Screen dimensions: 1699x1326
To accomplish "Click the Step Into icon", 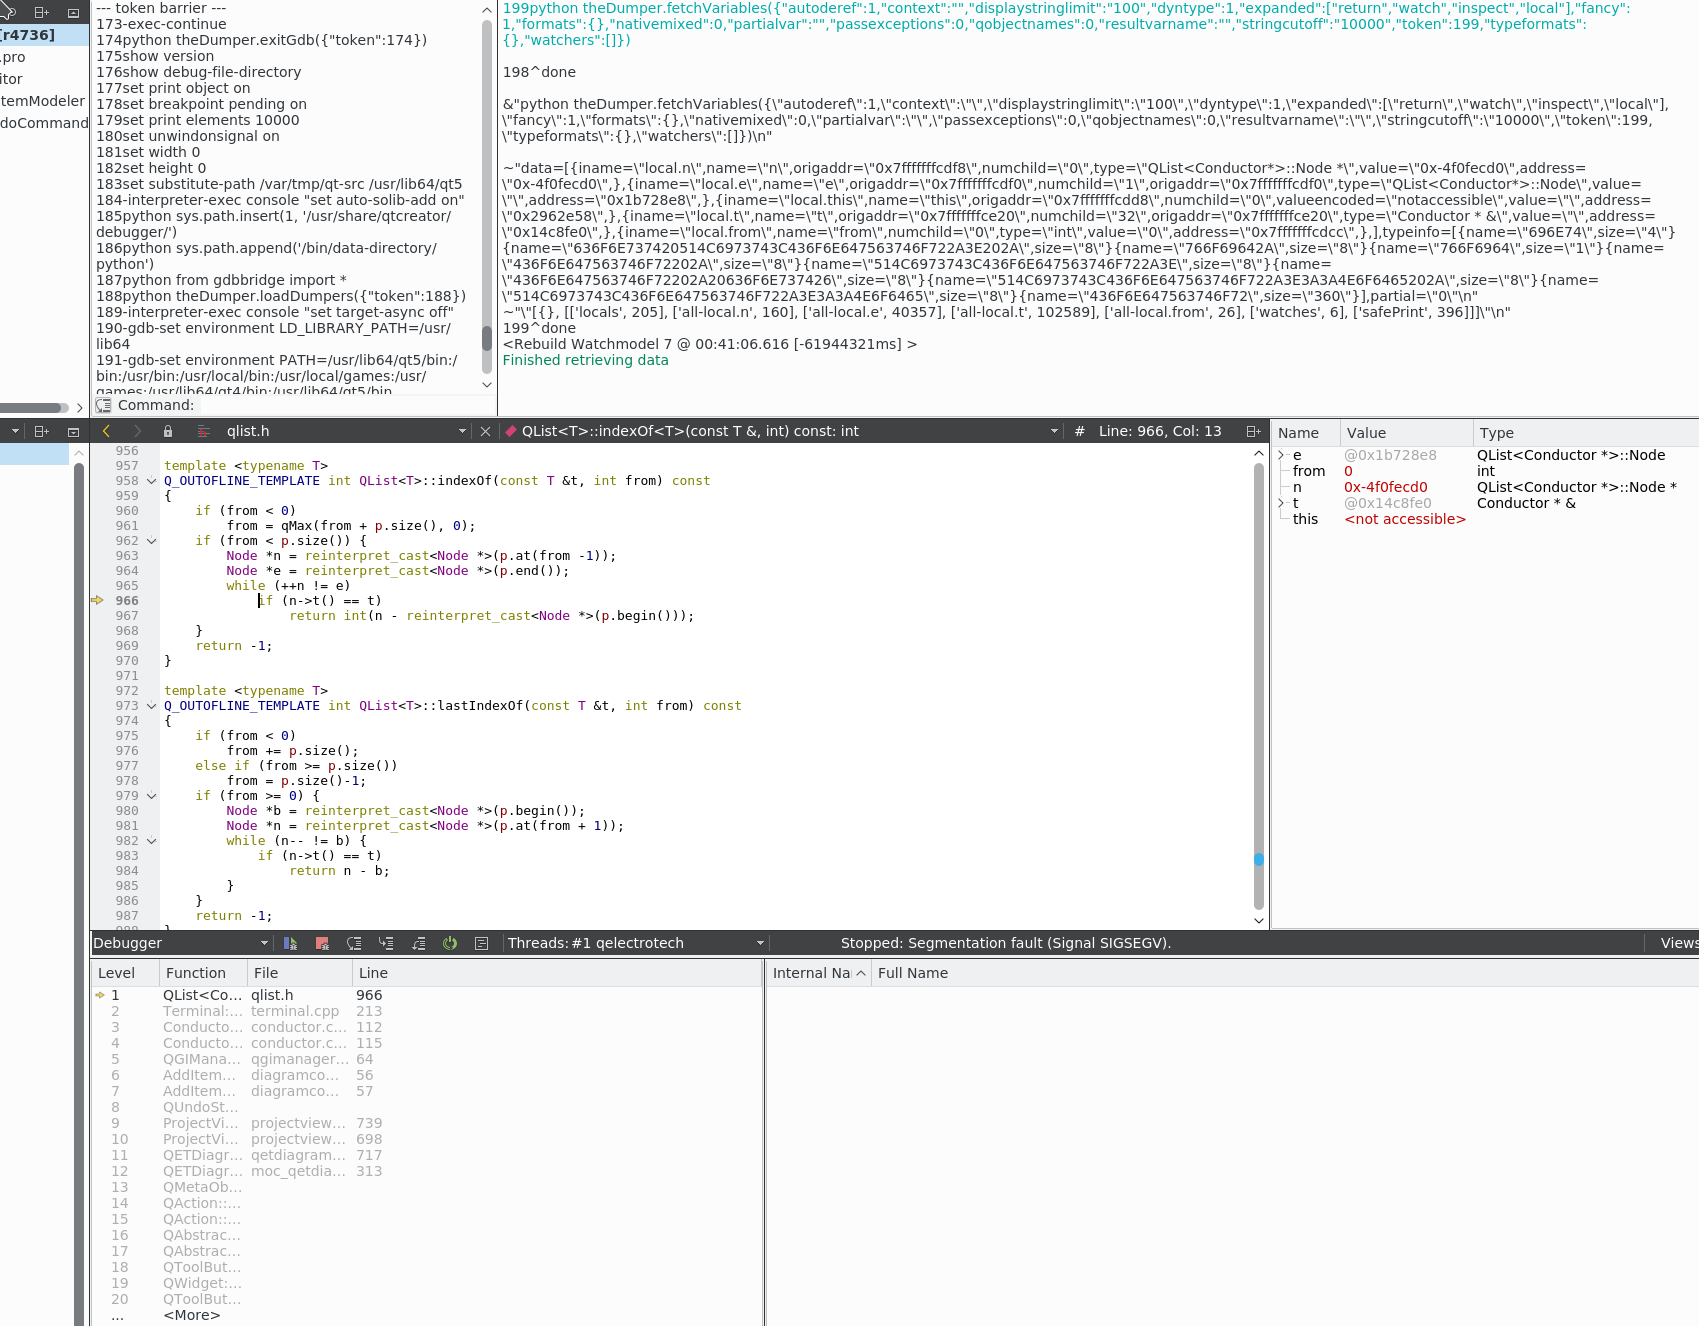I will click(x=386, y=943).
